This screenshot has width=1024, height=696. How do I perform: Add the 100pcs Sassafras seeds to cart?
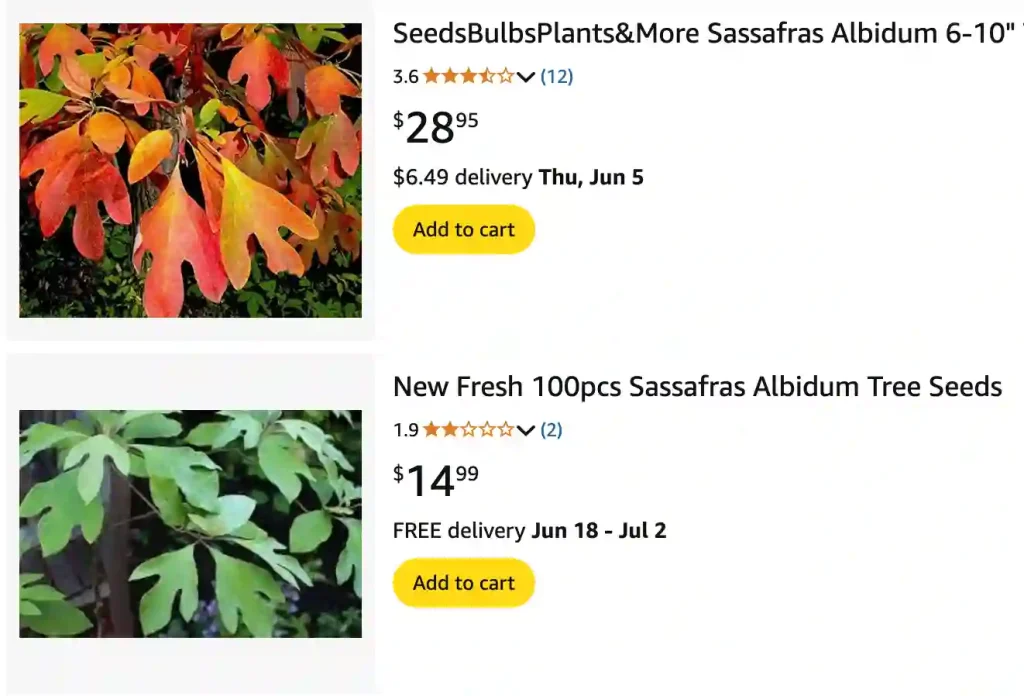[x=463, y=583]
